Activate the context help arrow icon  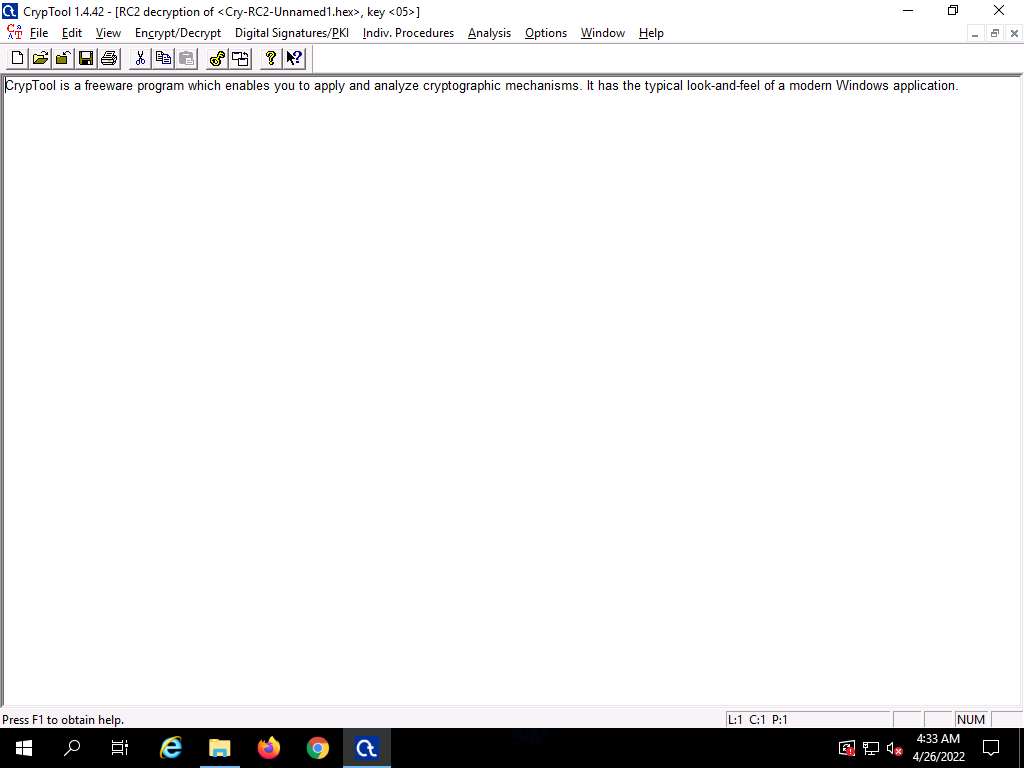click(294, 58)
